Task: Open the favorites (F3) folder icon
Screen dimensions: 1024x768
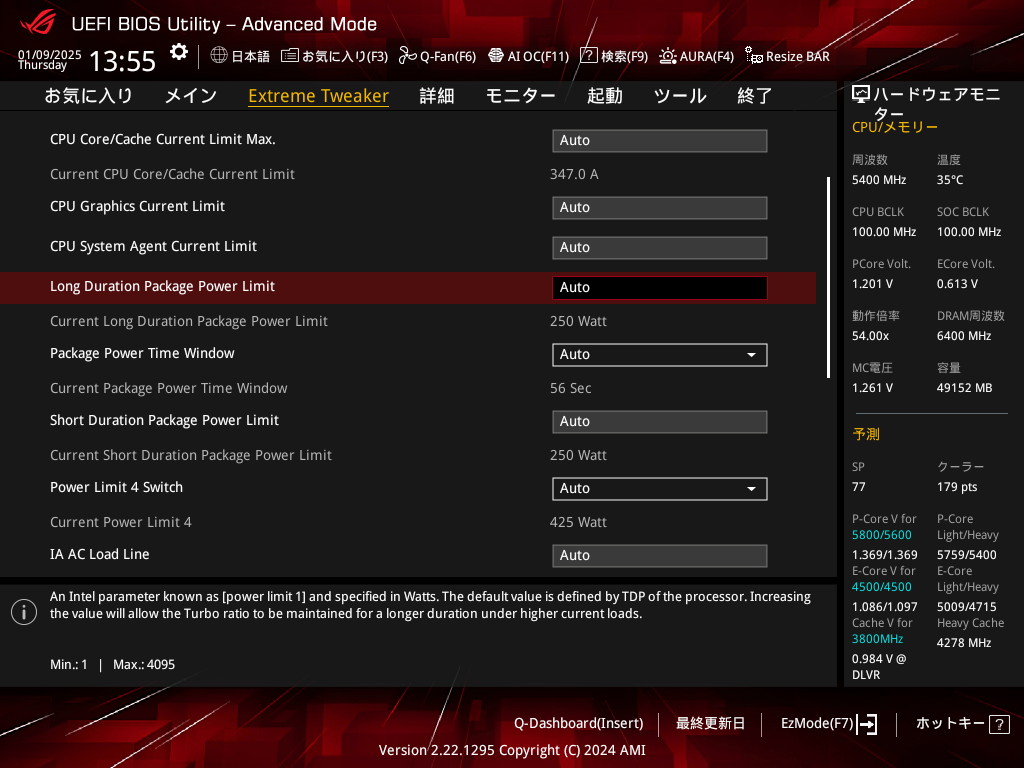Action: pyautogui.click(x=290, y=56)
